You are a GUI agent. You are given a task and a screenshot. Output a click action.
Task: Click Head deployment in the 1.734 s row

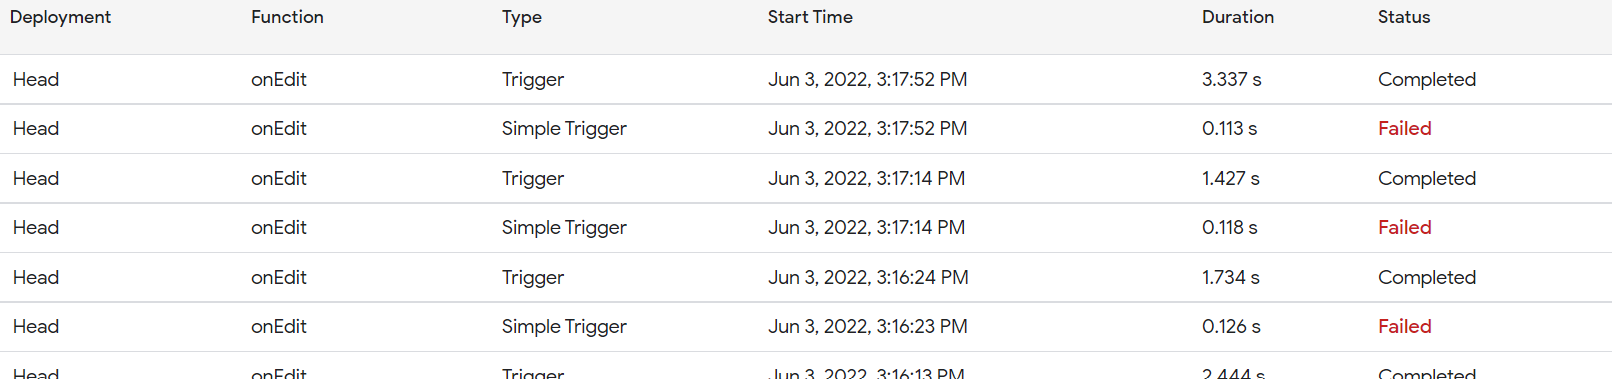point(36,277)
